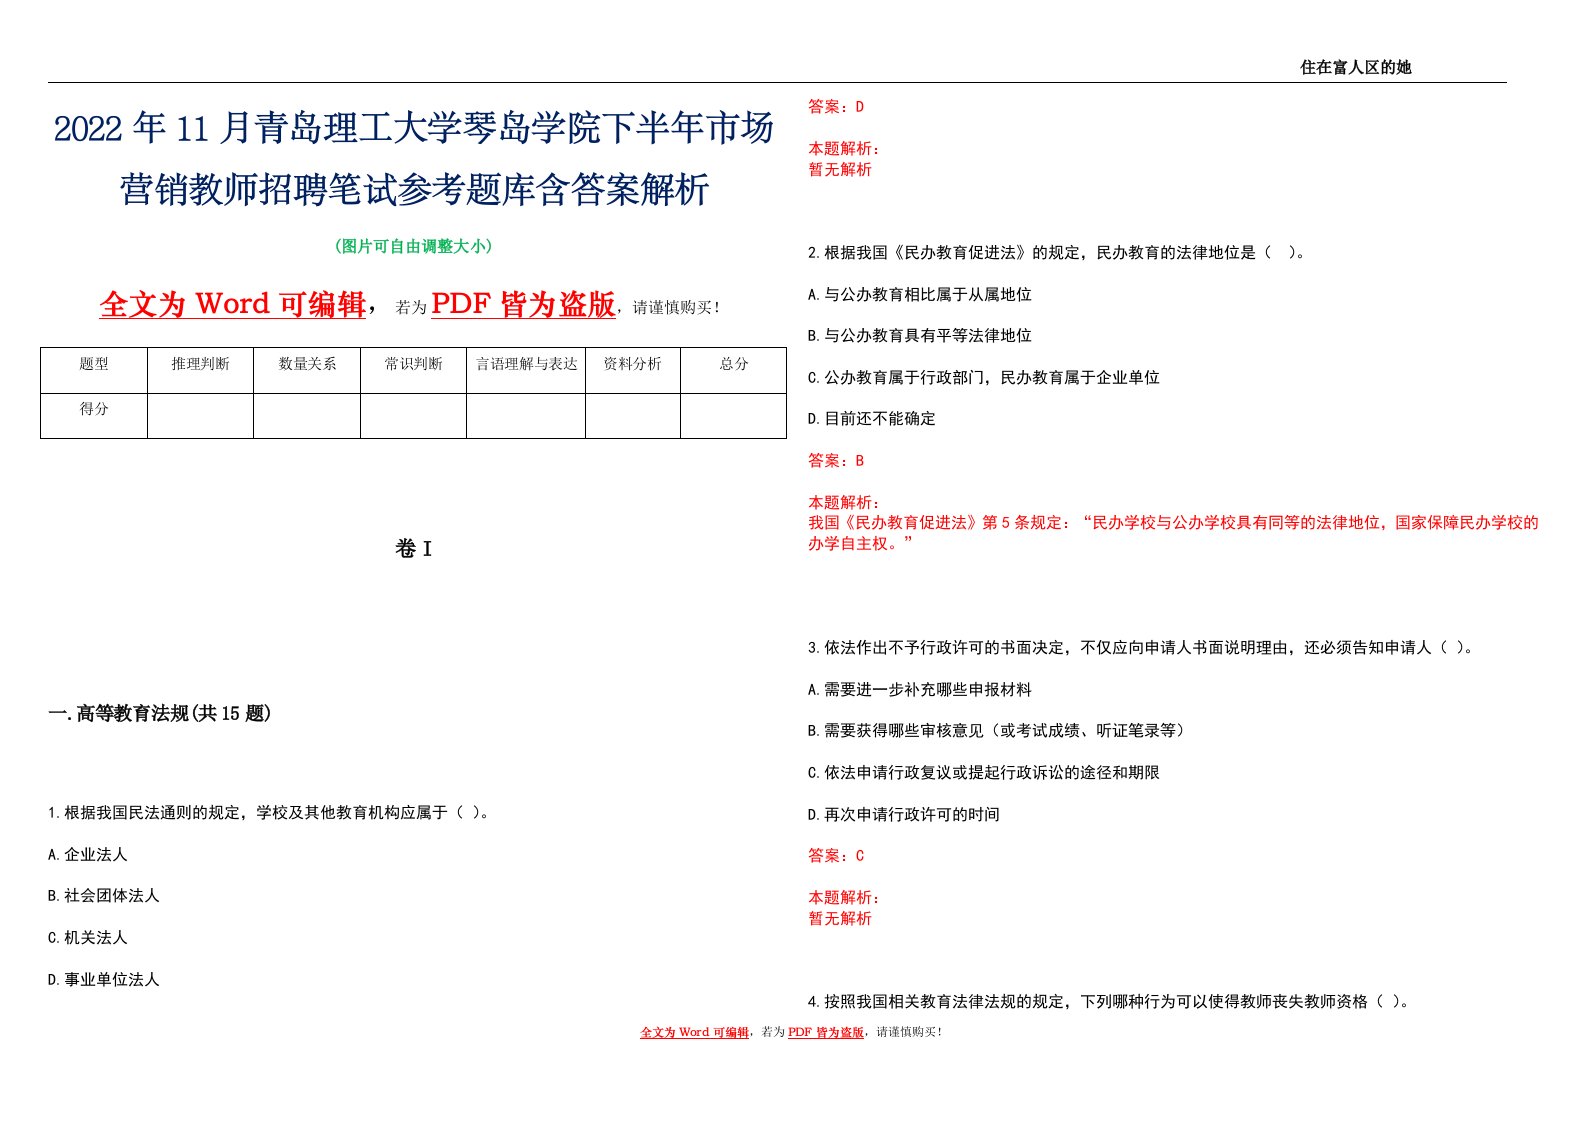Viewport: 1587px width, 1122px height.
Task: Select option D.目前还不能确定
Action: click(x=872, y=419)
